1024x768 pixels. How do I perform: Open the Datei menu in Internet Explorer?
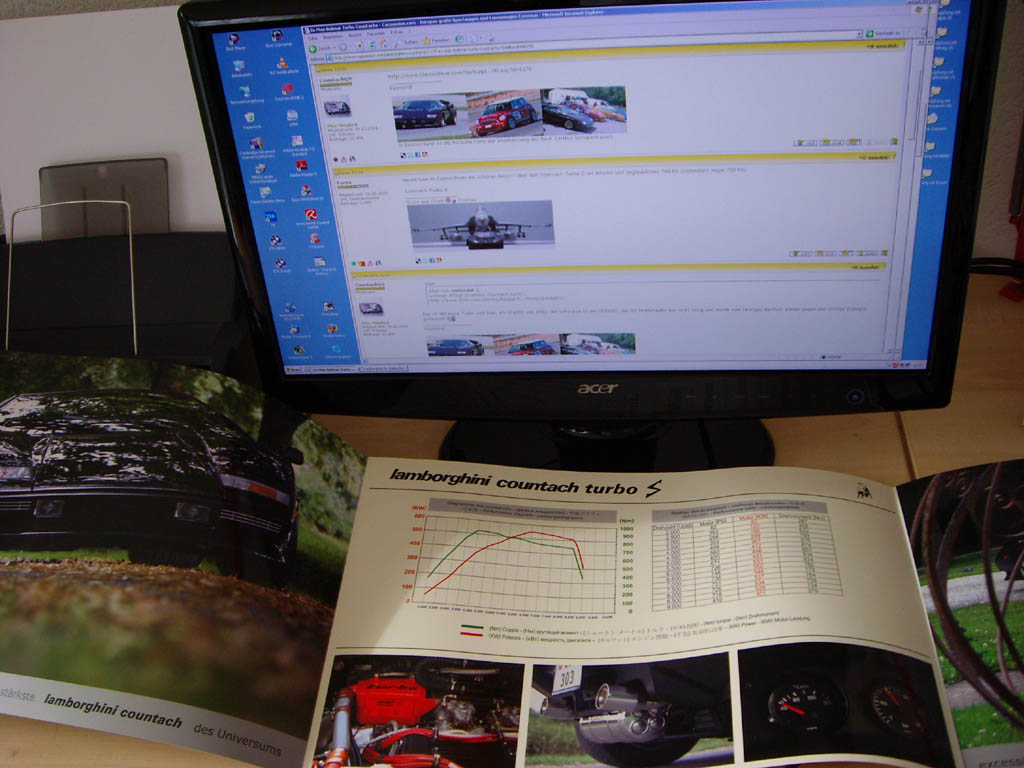click(x=312, y=39)
